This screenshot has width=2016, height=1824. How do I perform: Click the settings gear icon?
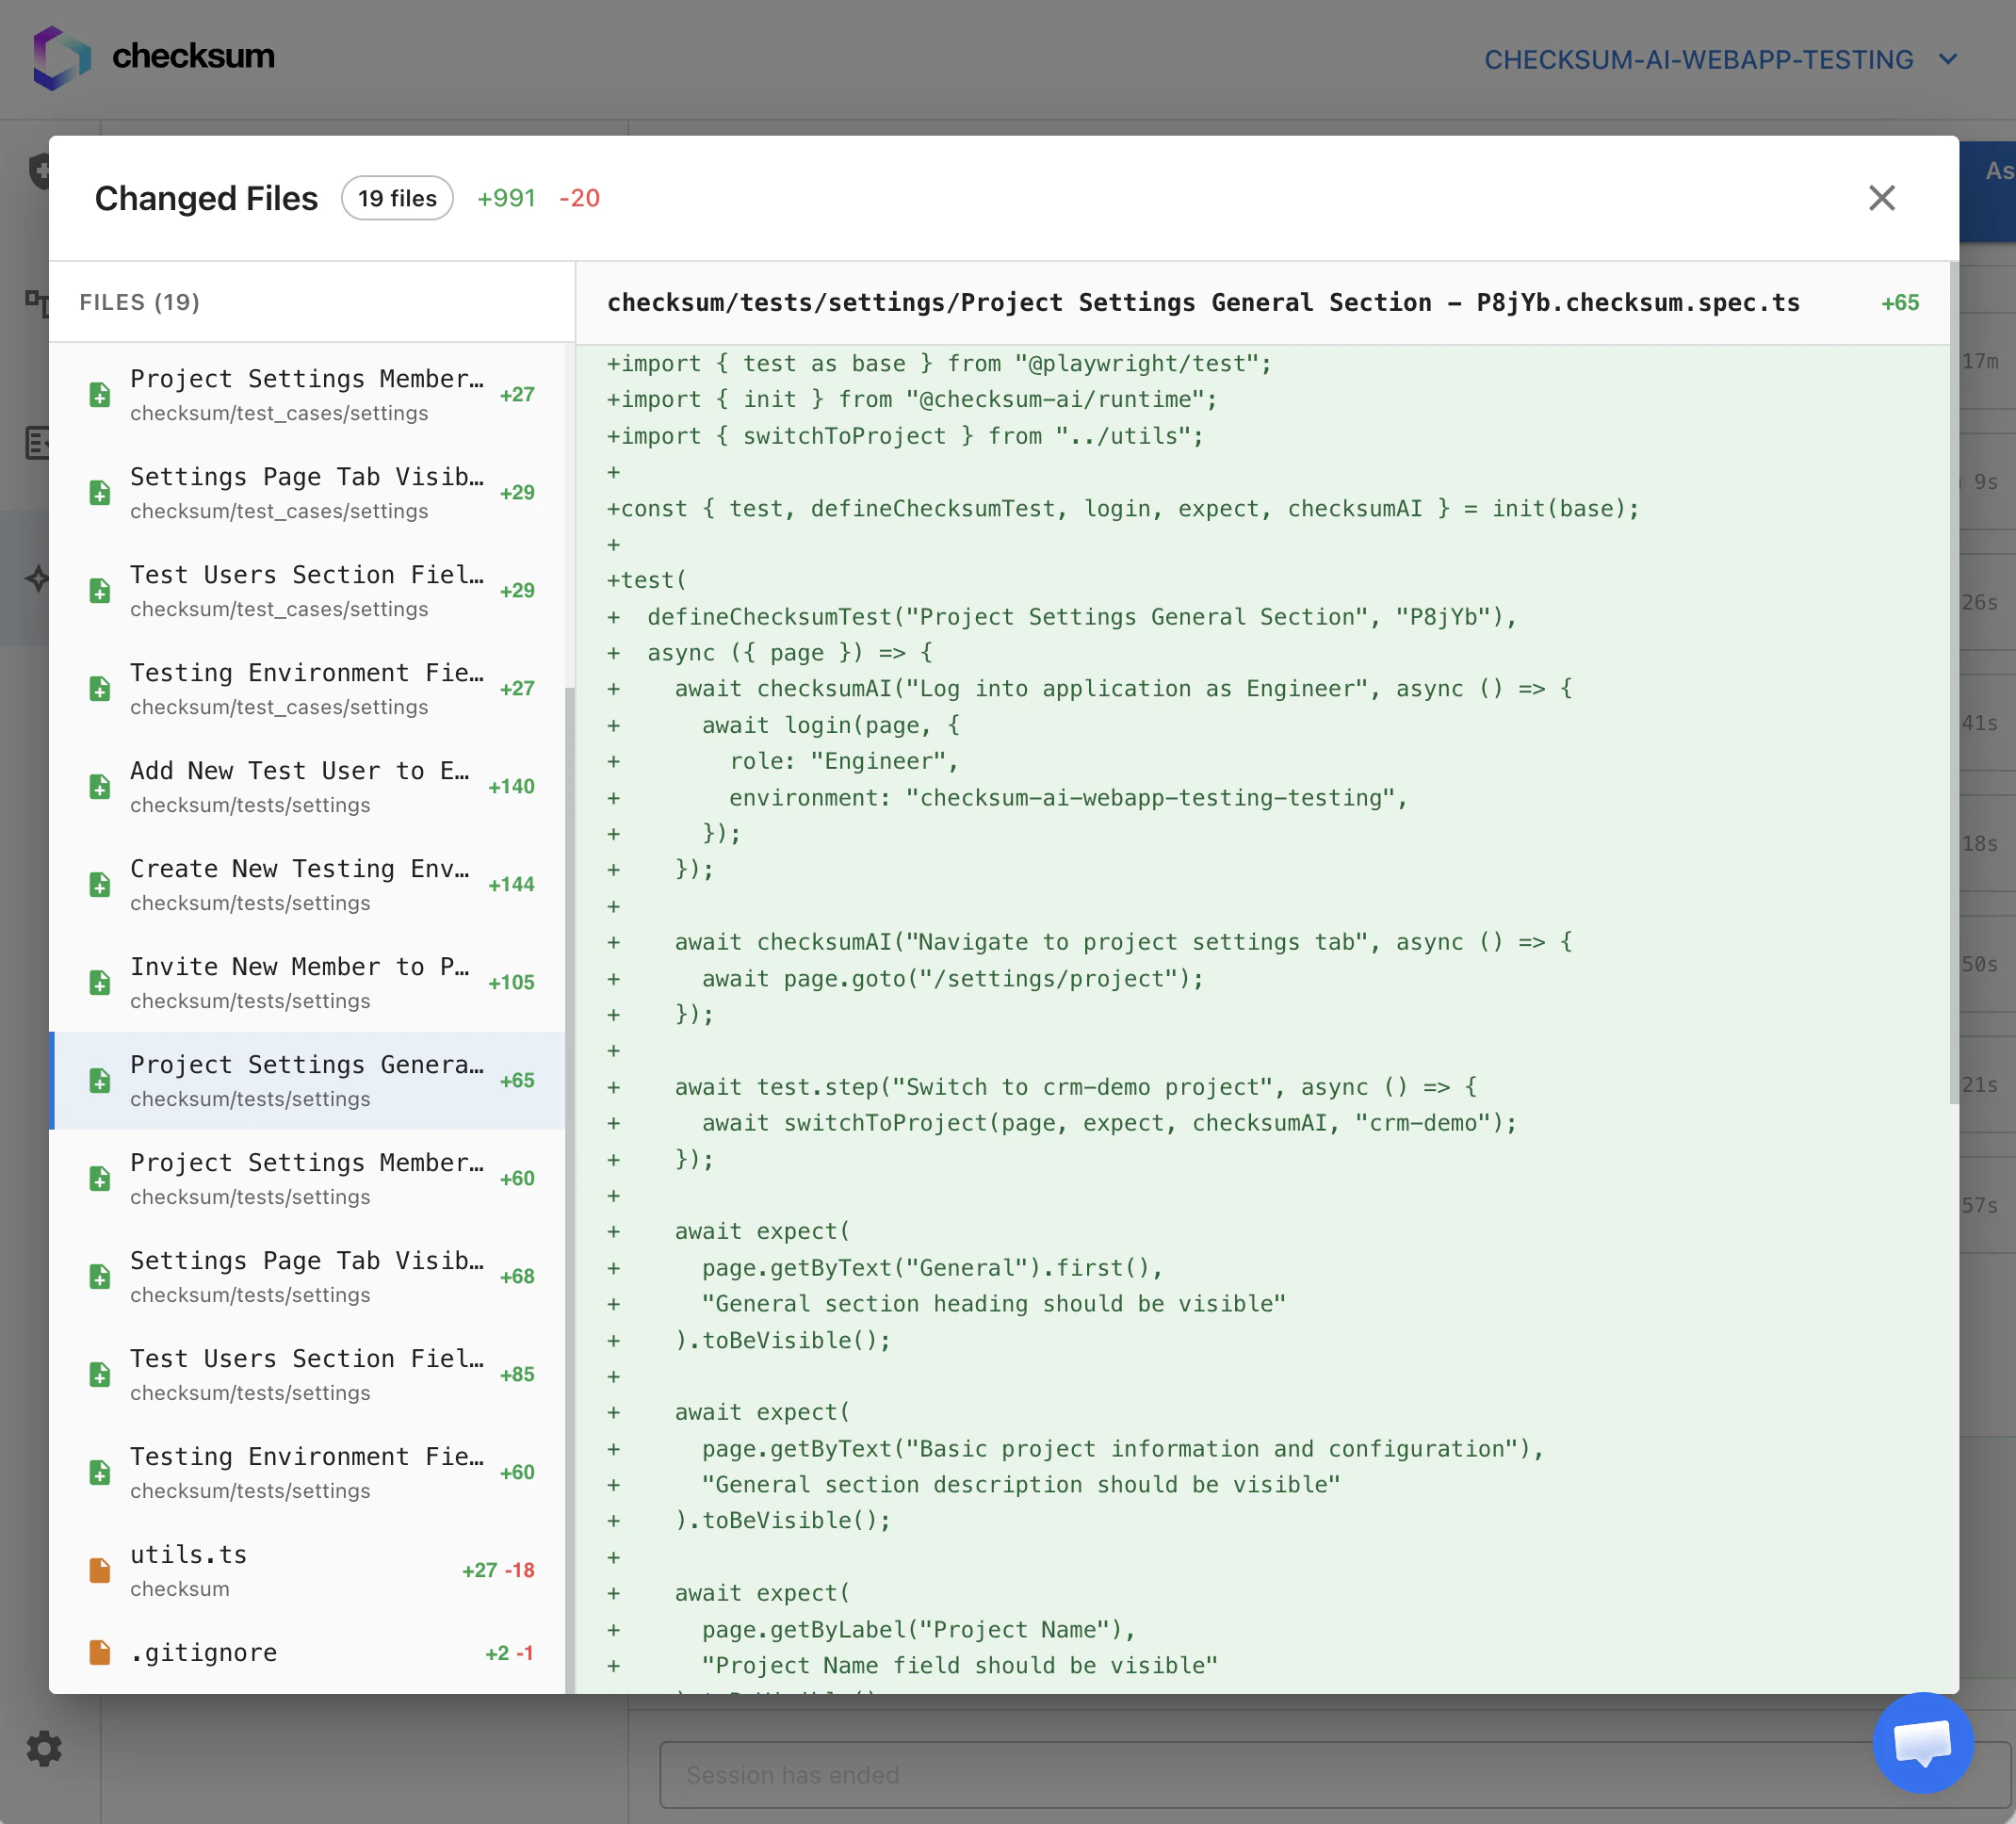(44, 1748)
